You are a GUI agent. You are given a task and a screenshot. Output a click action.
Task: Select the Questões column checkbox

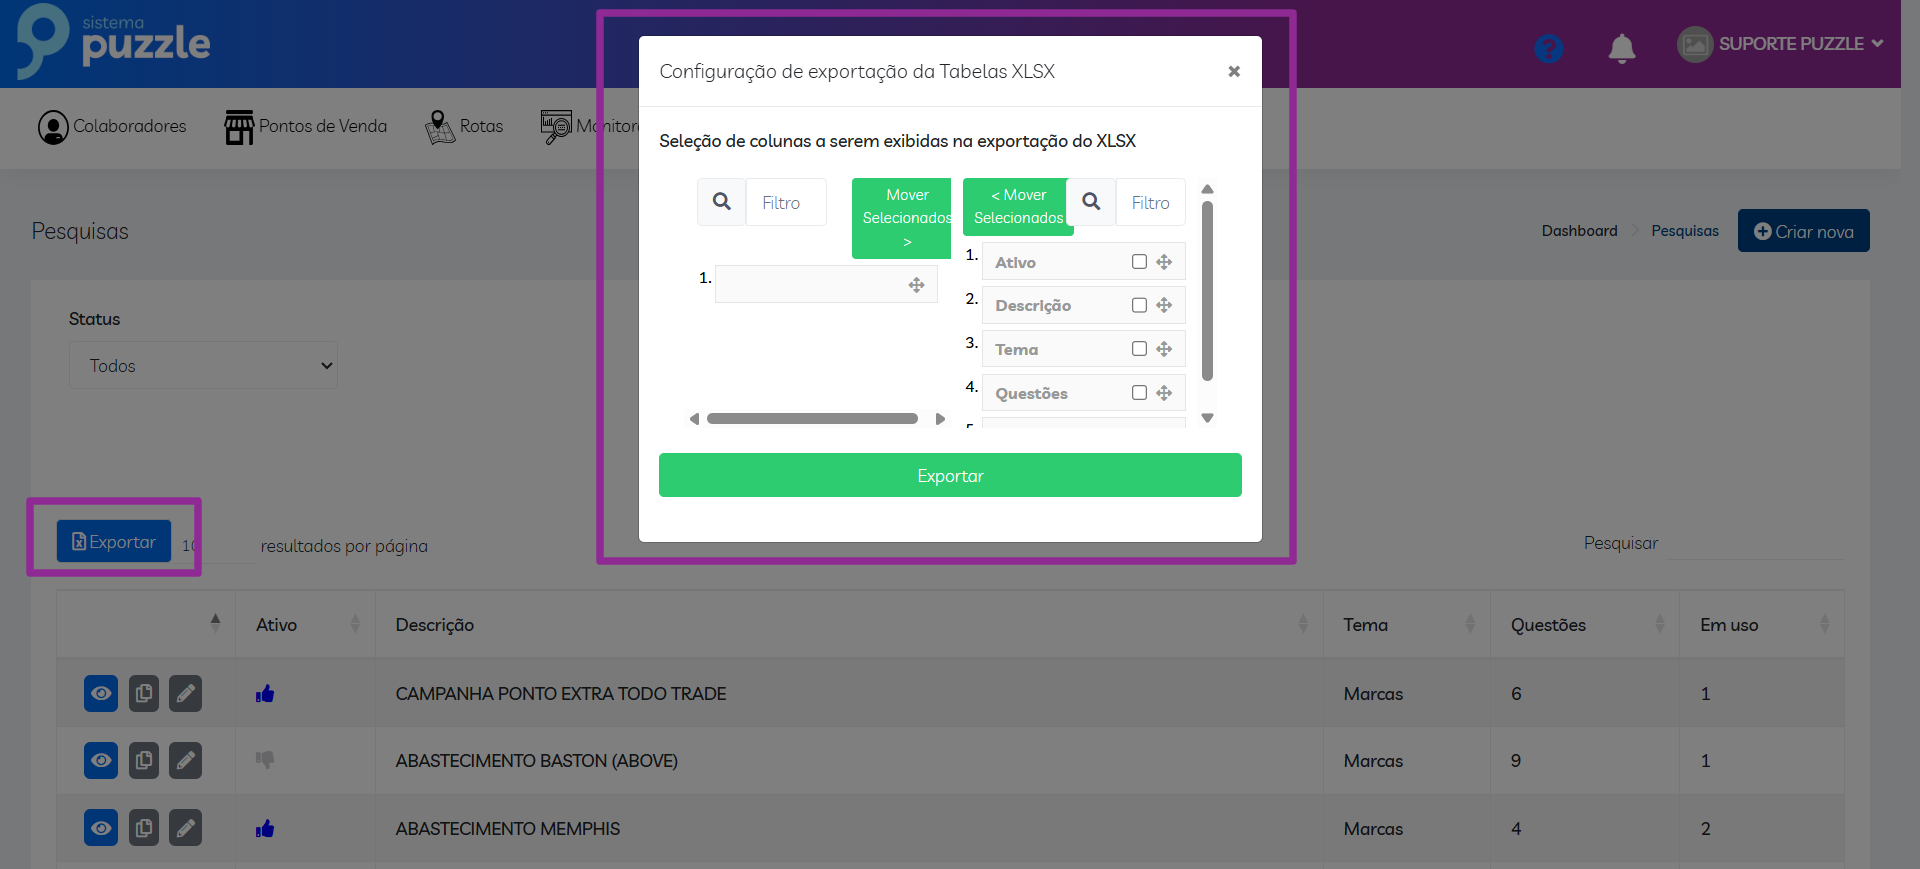1139,393
